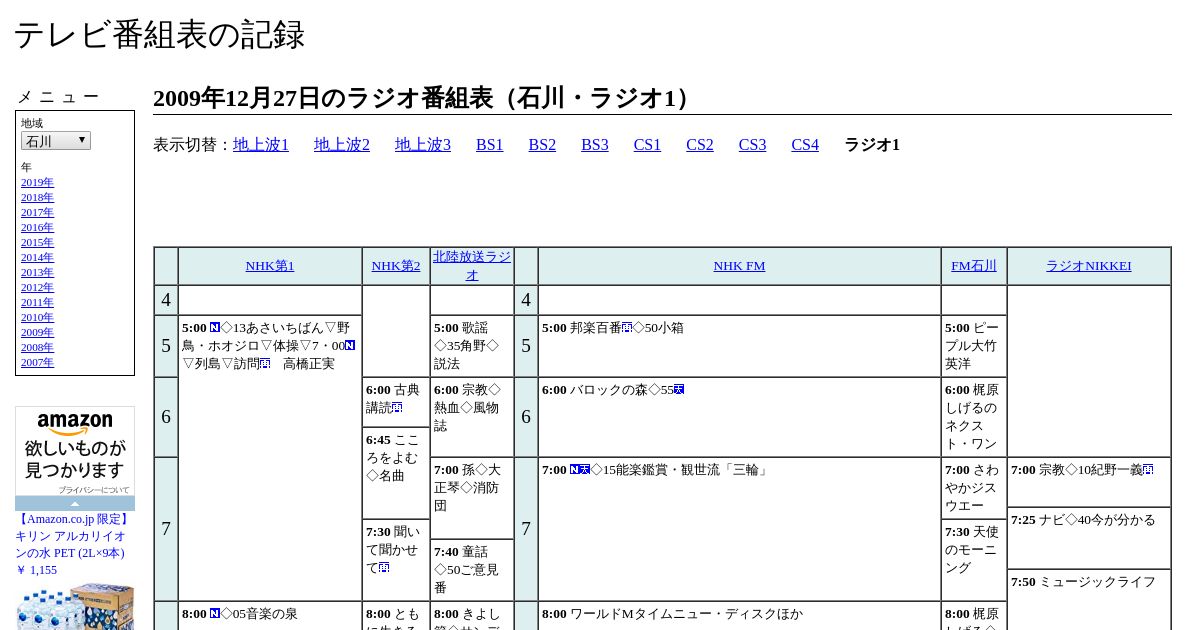
Task: Open the 2008年 archive link
Action: [37, 347]
